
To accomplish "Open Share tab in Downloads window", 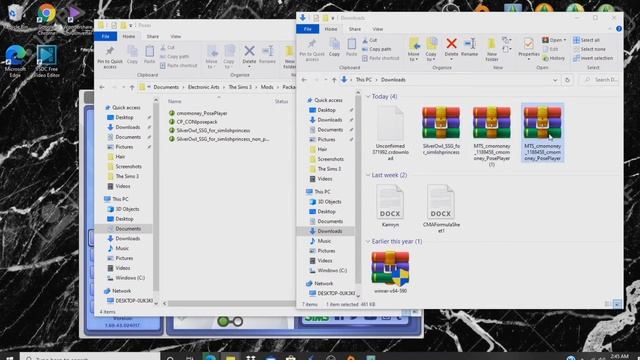I will click(x=354, y=29).
